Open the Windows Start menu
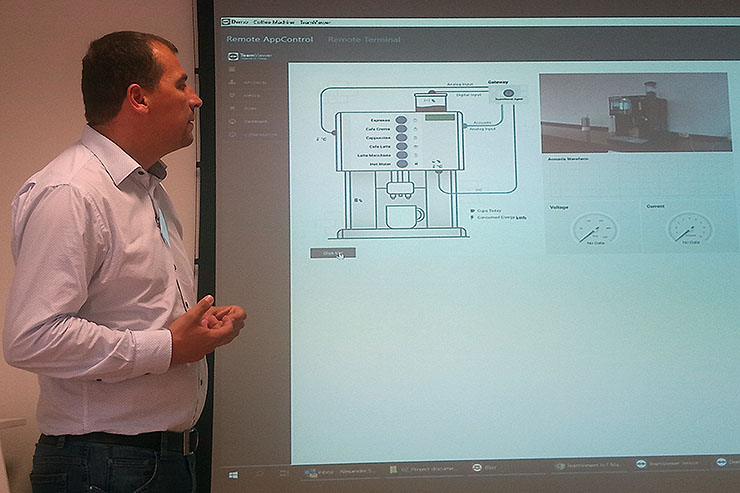Screen dimensions: 740x493 pos(234,473)
